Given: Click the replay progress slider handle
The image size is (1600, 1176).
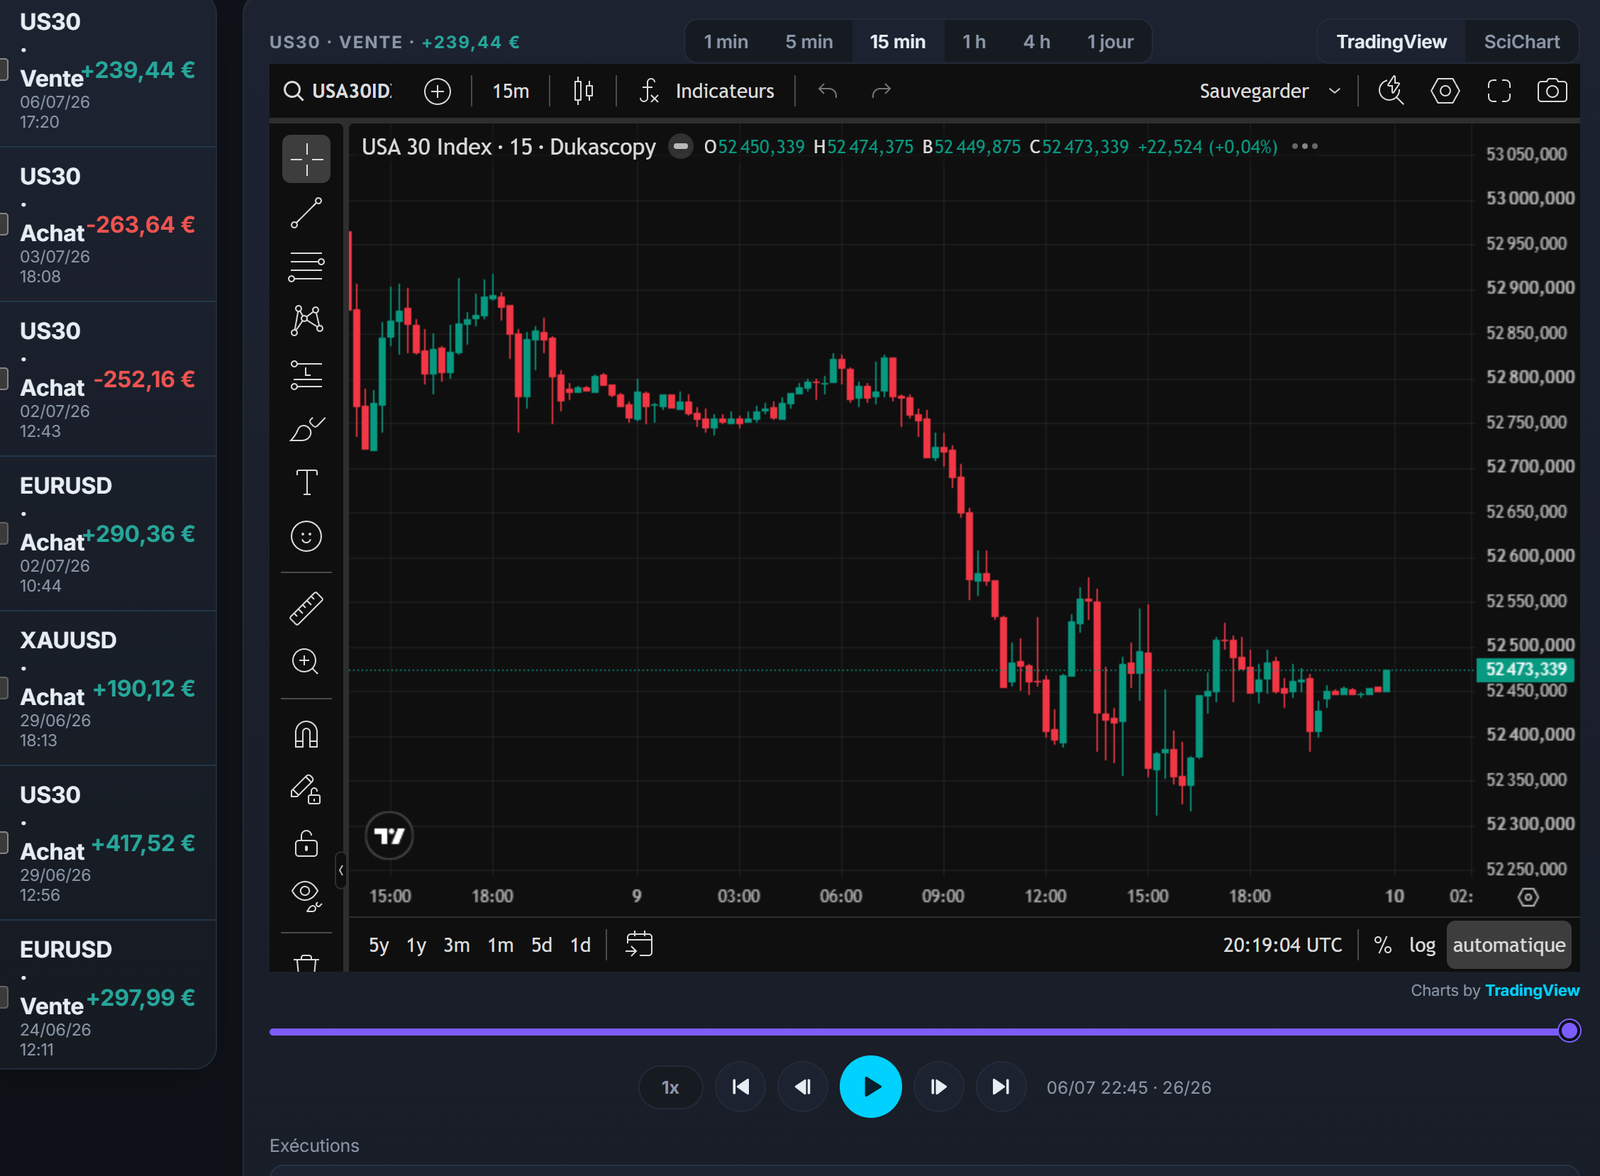Looking at the screenshot, I should pos(1569,1031).
